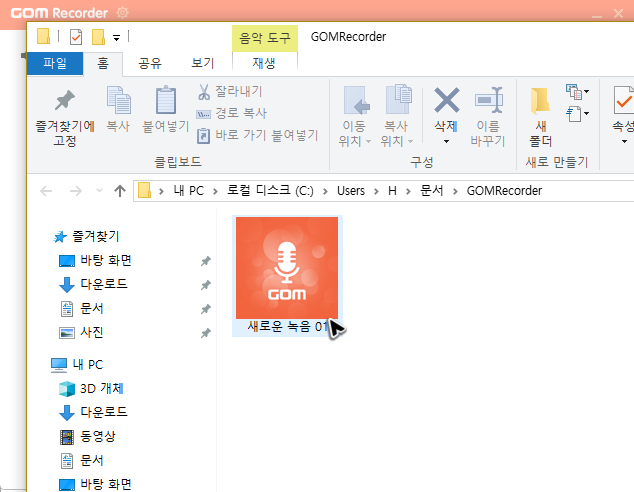
Task: Open the 재생 play tab
Action: click(264, 63)
